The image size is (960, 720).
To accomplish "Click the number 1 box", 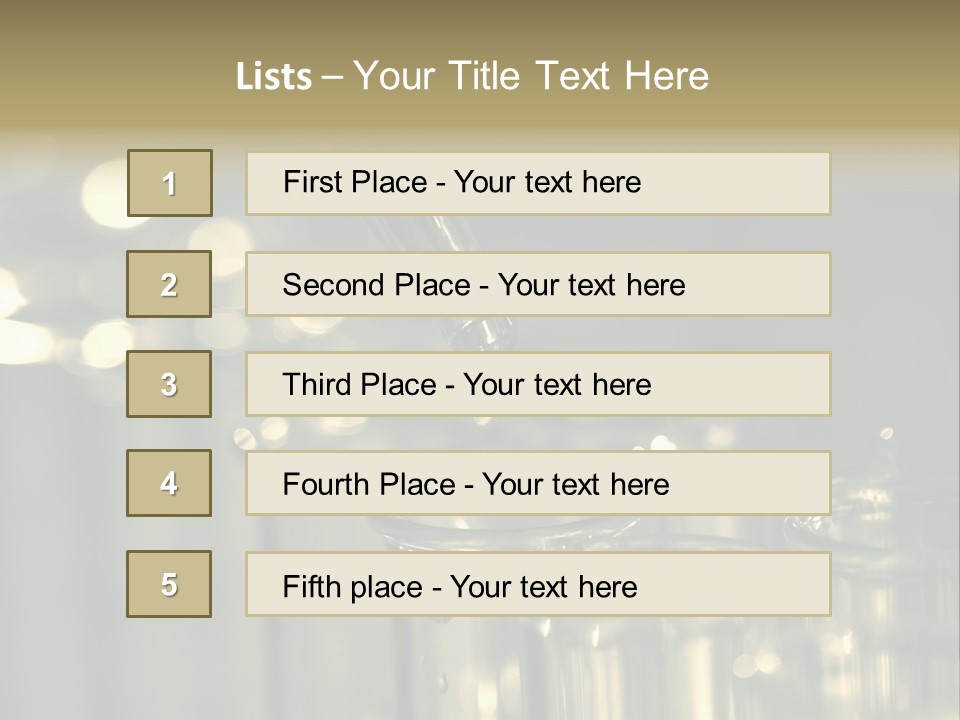I will [x=169, y=183].
